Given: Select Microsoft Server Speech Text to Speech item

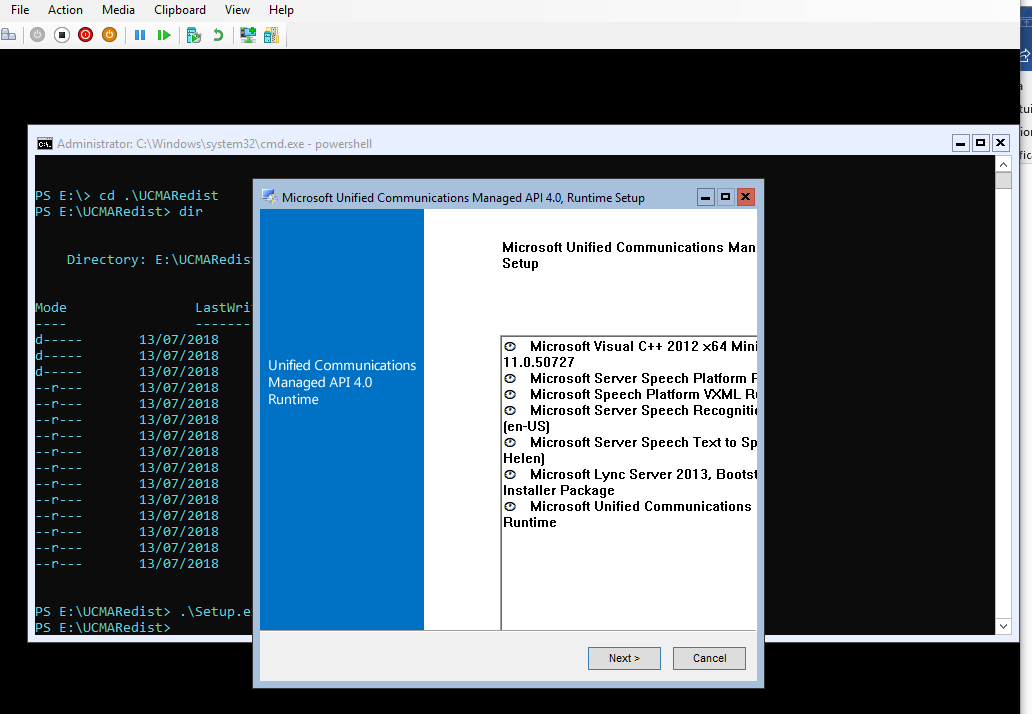Looking at the screenshot, I should click(630, 450).
